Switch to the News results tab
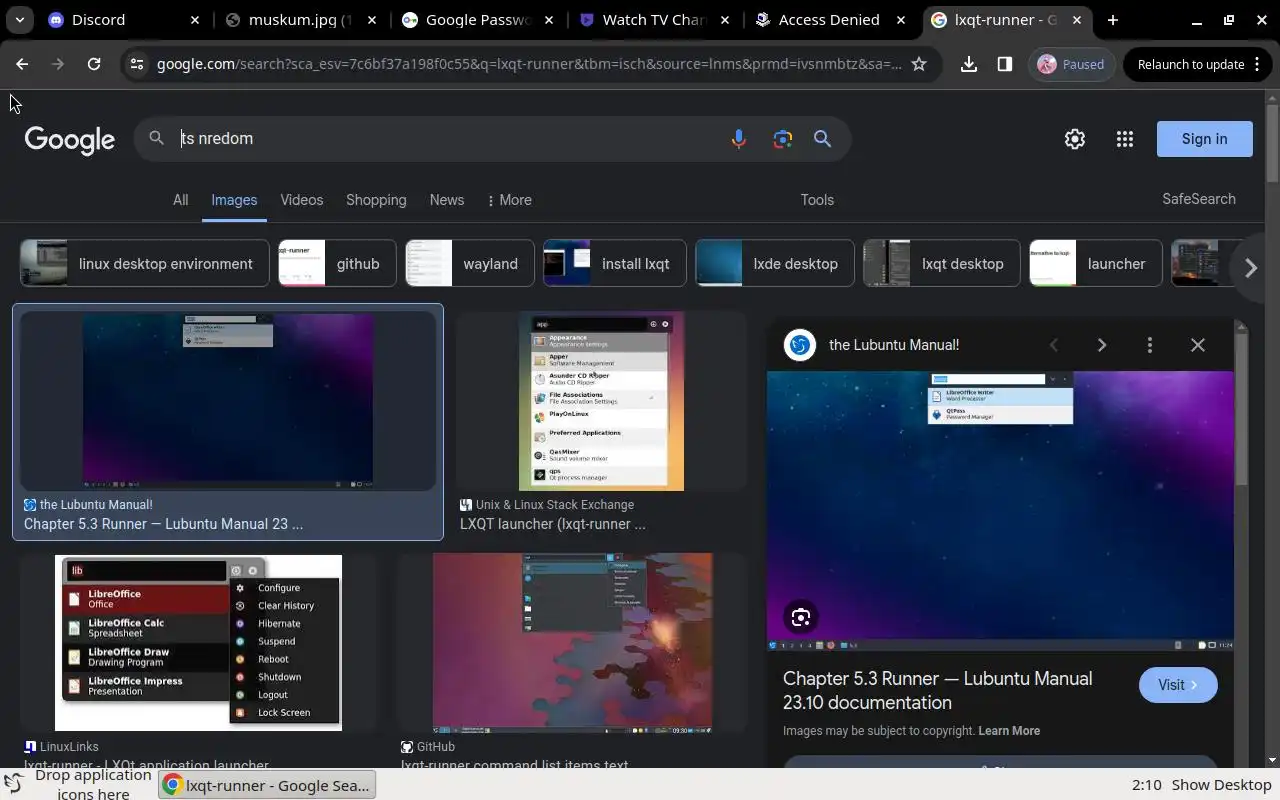 (447, 200)
